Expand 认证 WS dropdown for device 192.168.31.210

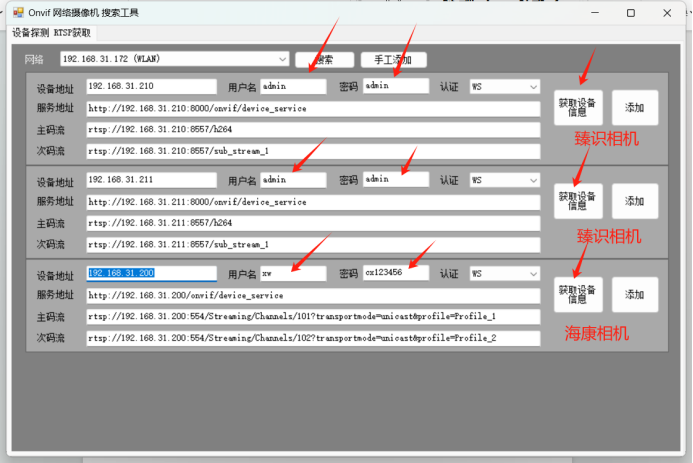(505, 87)
